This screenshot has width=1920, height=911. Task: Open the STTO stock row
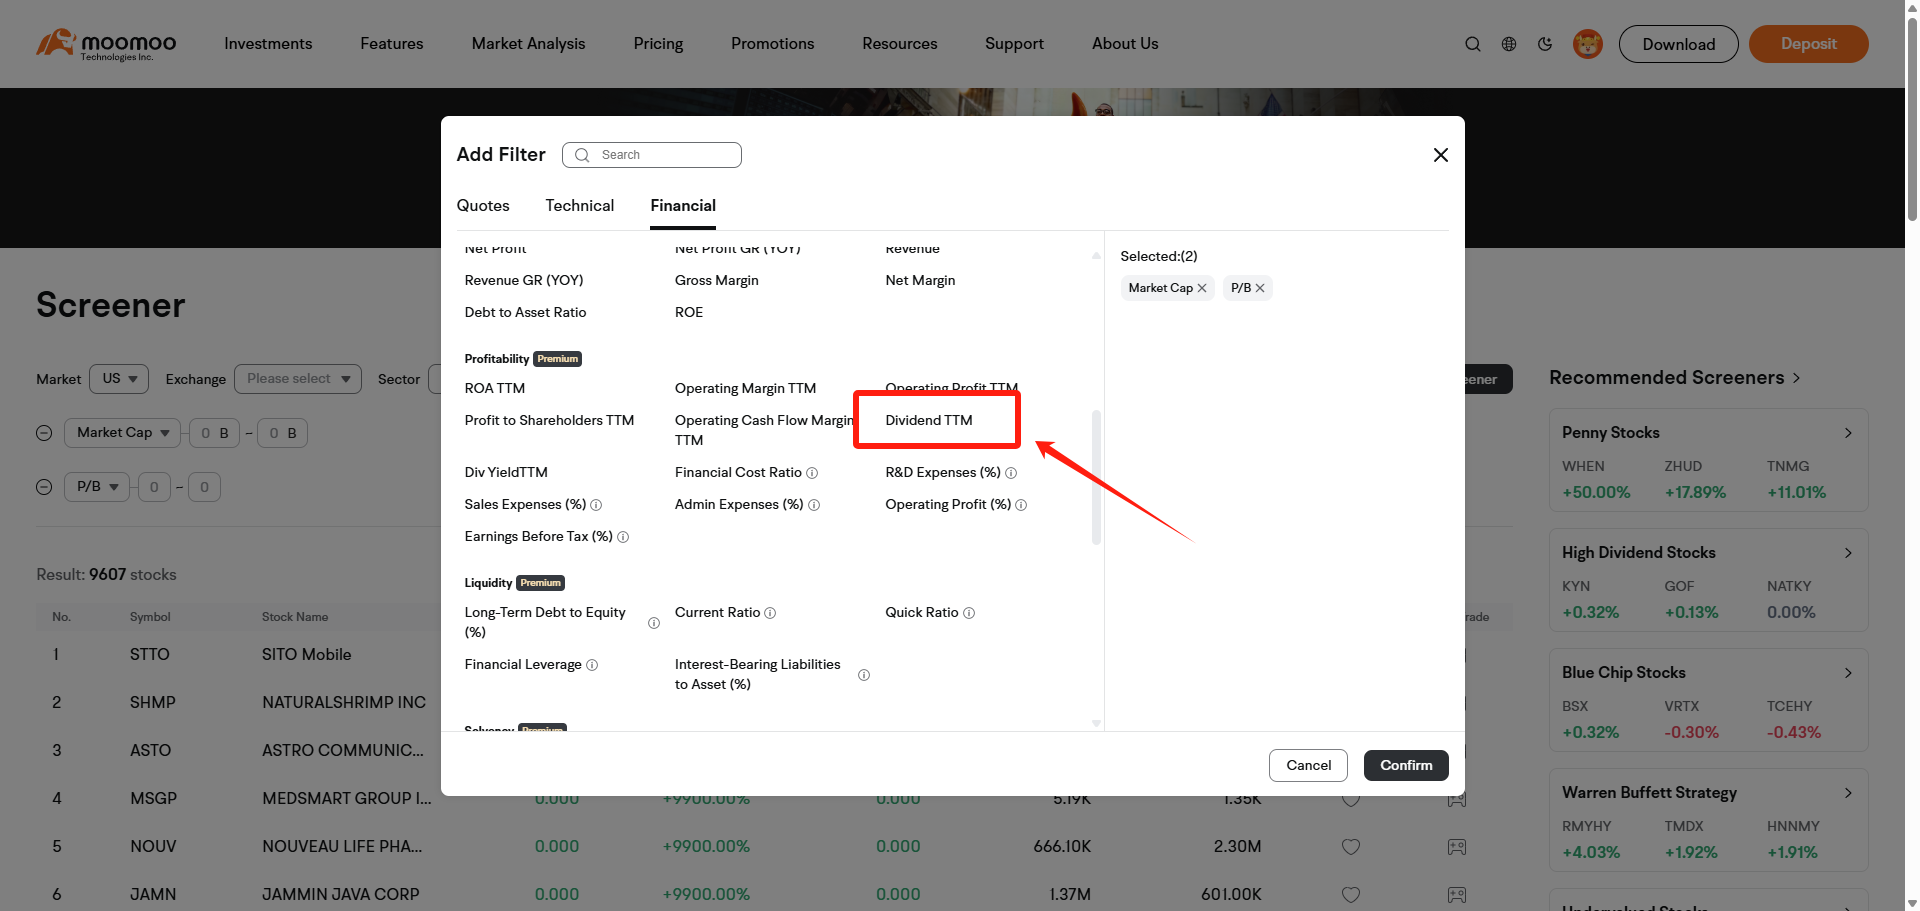(240, 655)
